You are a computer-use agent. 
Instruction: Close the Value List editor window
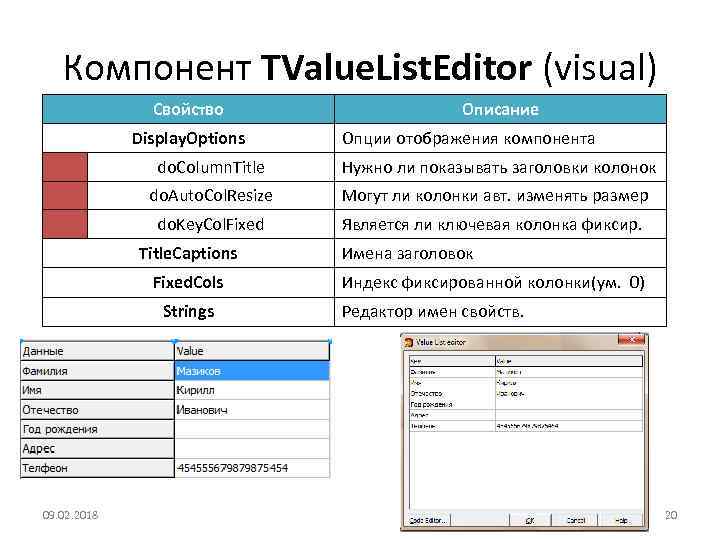click(x=631, y=340)
